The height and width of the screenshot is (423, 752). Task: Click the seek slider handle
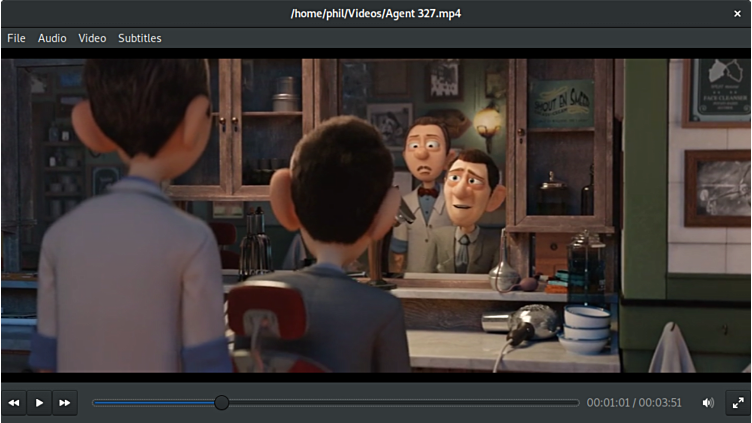[222, 403]
